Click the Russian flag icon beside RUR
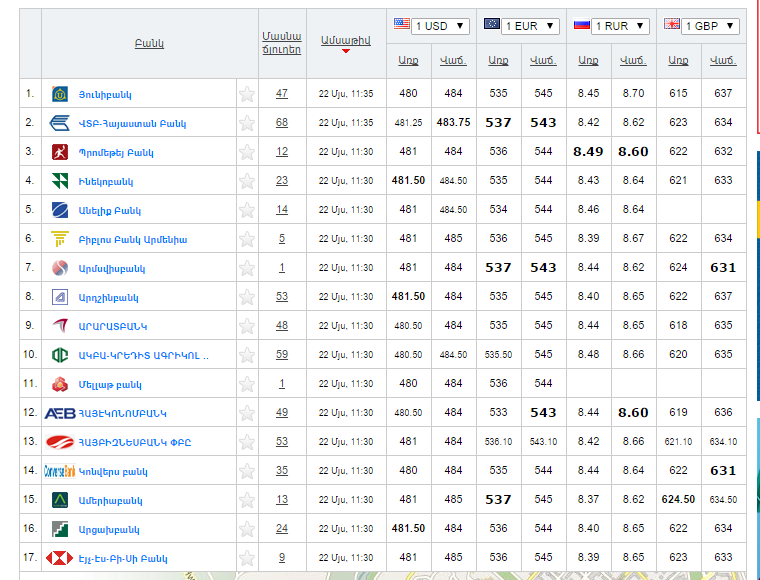The image size is (760, 580). point(582,24)
